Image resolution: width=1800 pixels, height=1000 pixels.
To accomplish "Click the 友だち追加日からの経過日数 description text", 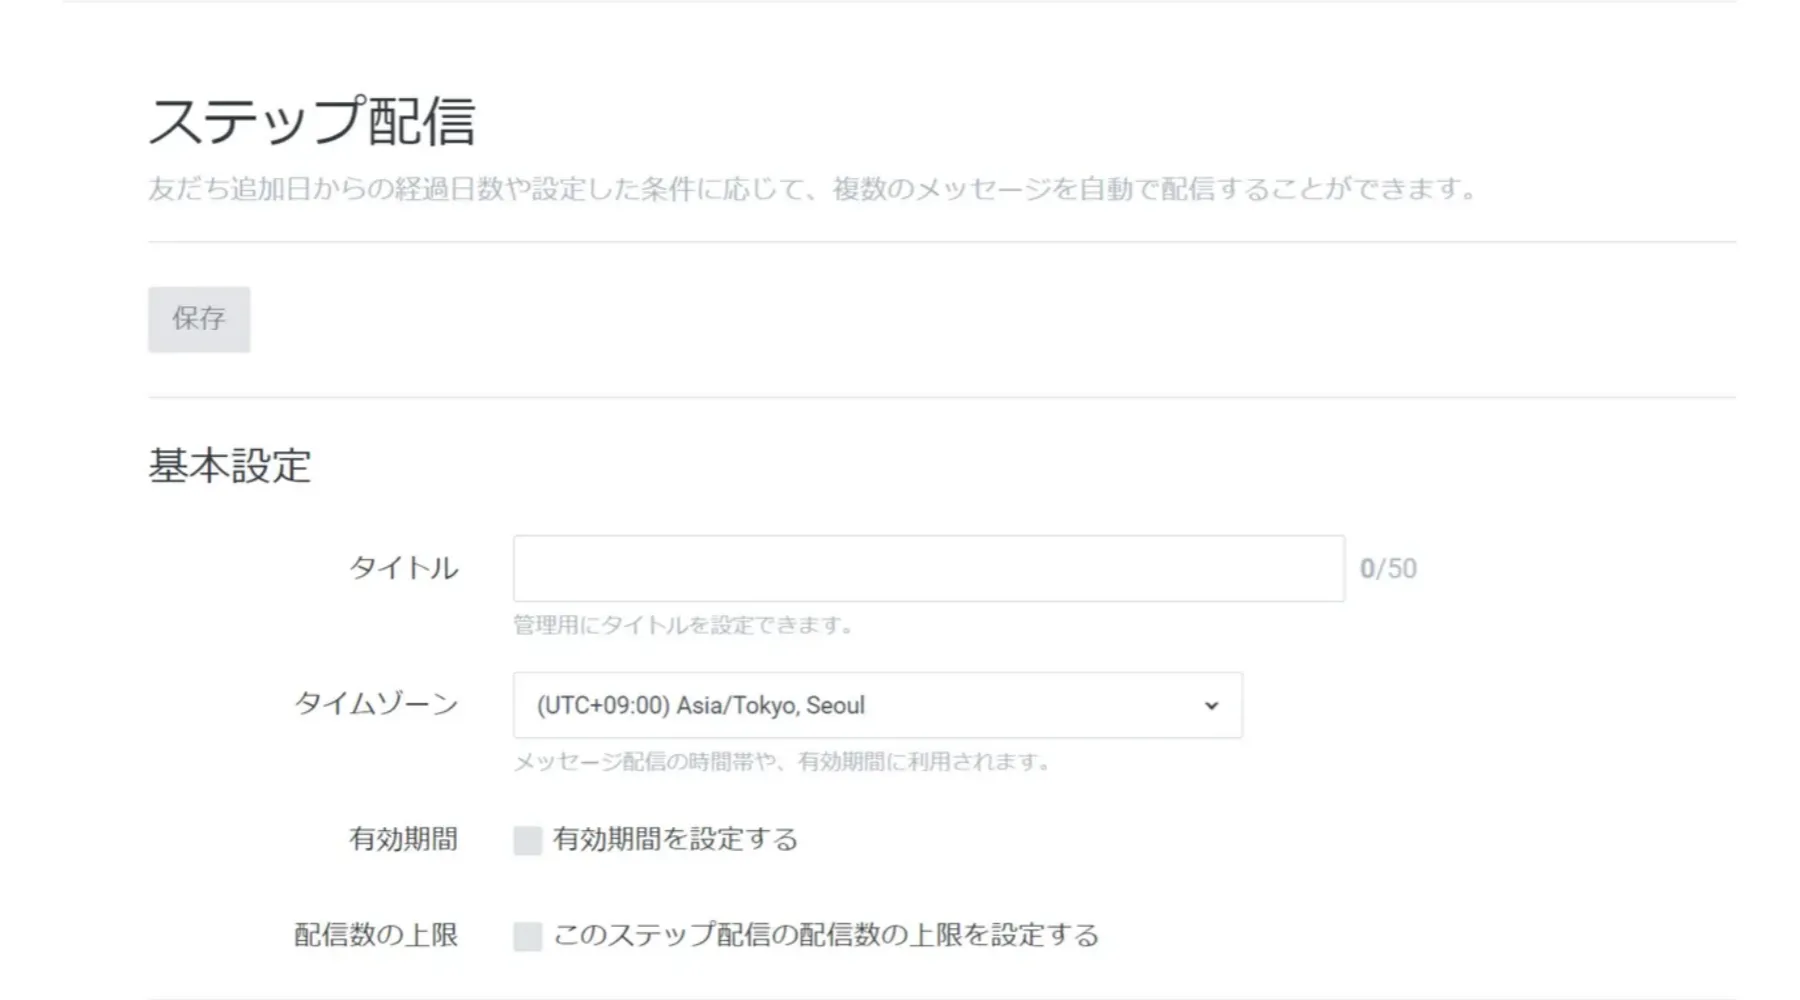I will click(812, 189).
